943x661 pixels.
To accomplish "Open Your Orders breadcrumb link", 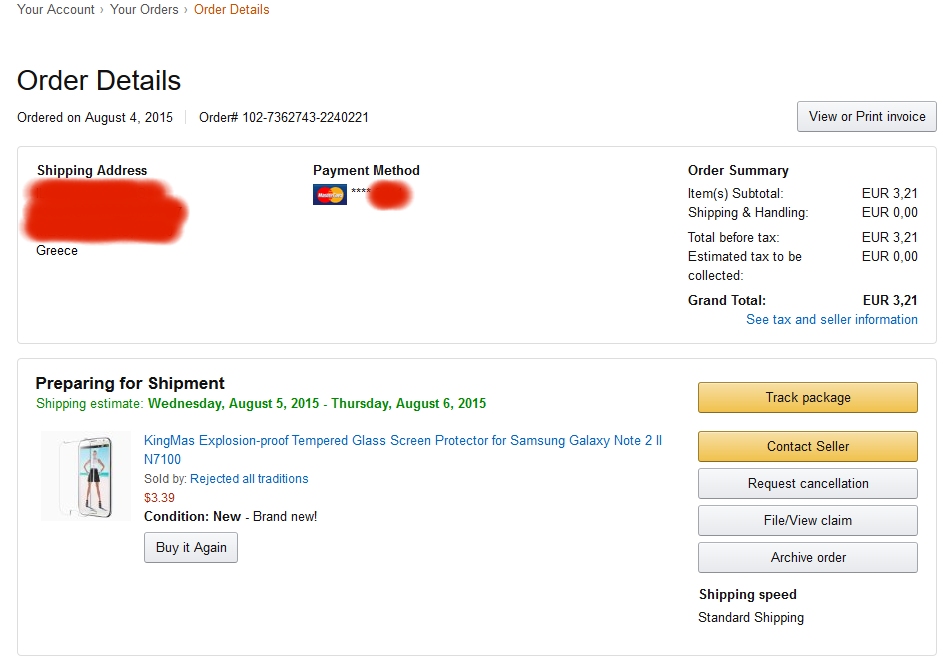I will (x=144, y=10).
